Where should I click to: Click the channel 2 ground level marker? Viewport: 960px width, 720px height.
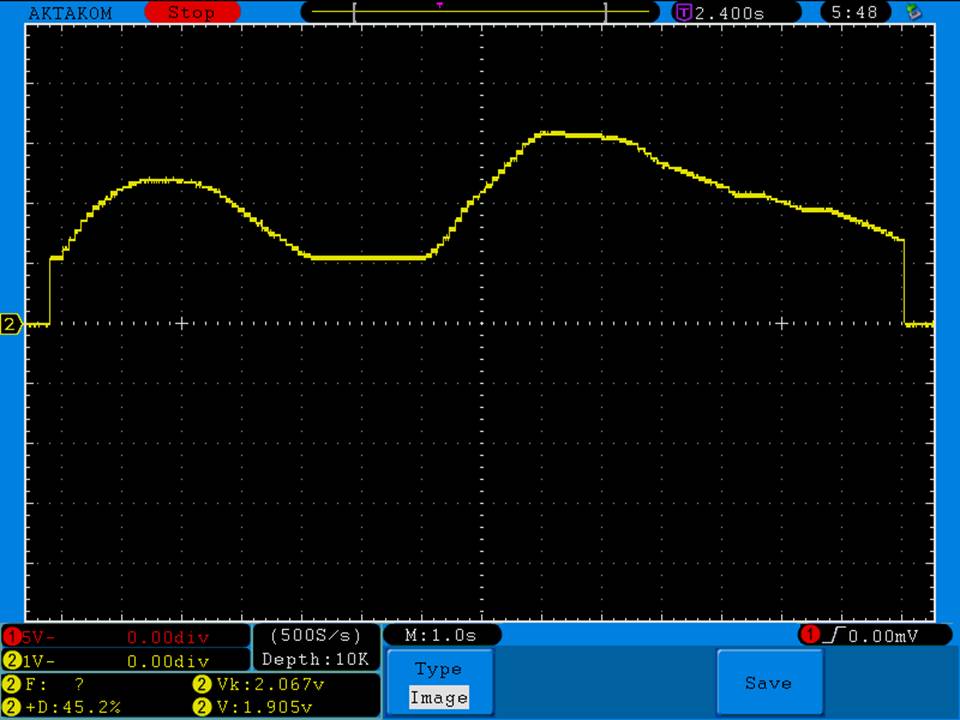coord(10,323)
